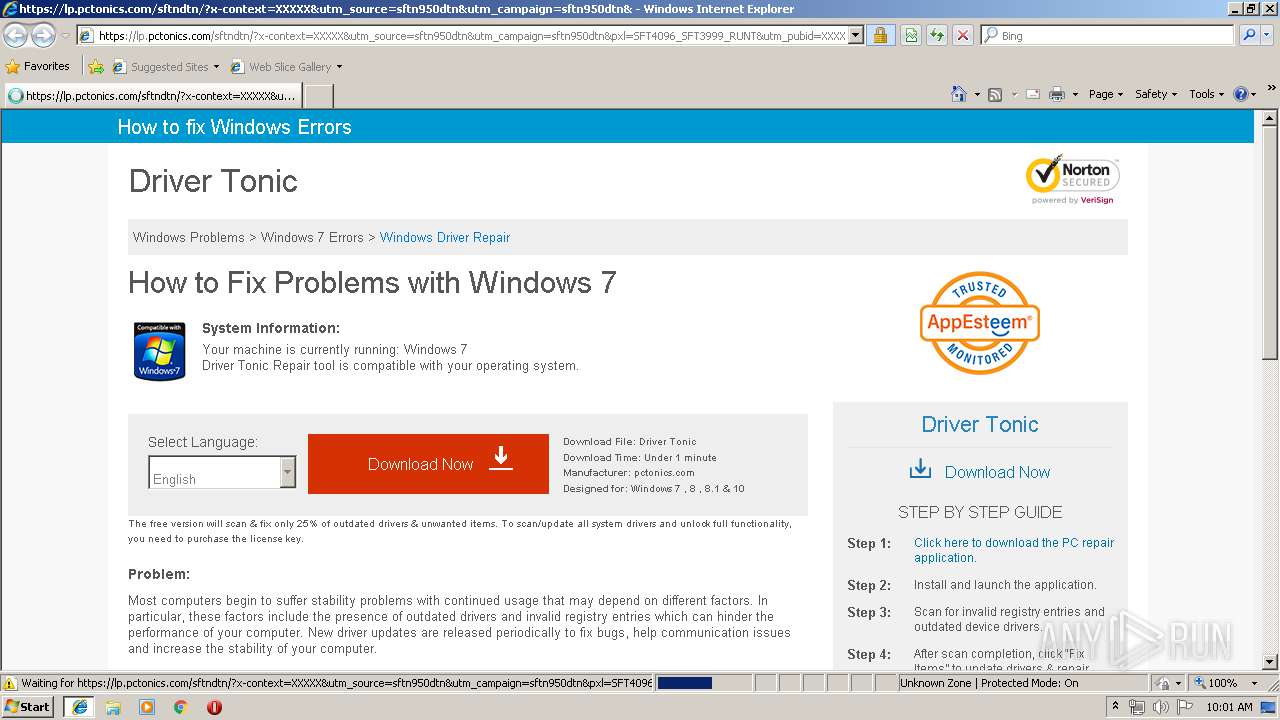The width and height of the screenshot is (1280, 720).
Task: Click the sidebar download arrow icon
Action: 920,470
